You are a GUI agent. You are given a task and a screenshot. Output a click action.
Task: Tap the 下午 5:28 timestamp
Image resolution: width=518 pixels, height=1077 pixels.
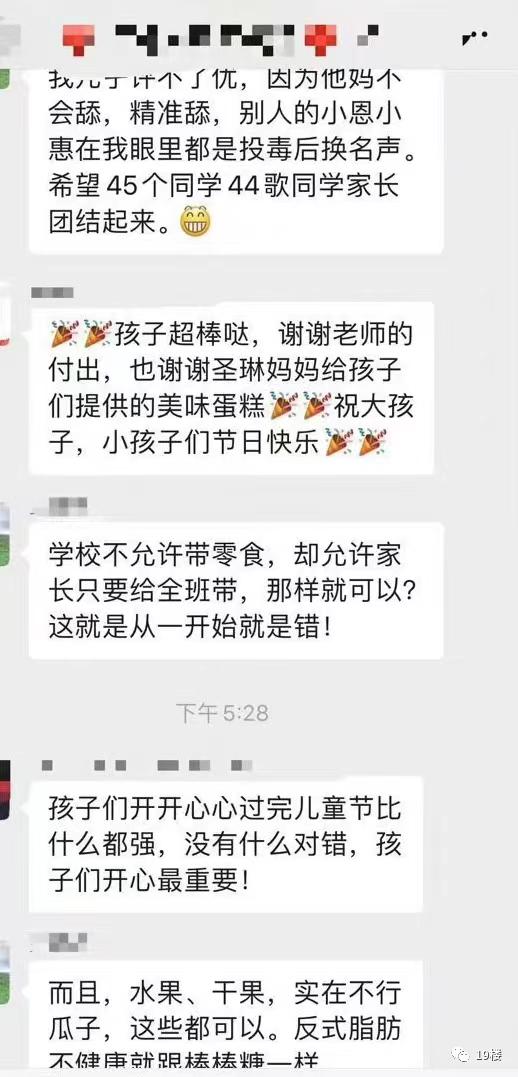point(221,713)
